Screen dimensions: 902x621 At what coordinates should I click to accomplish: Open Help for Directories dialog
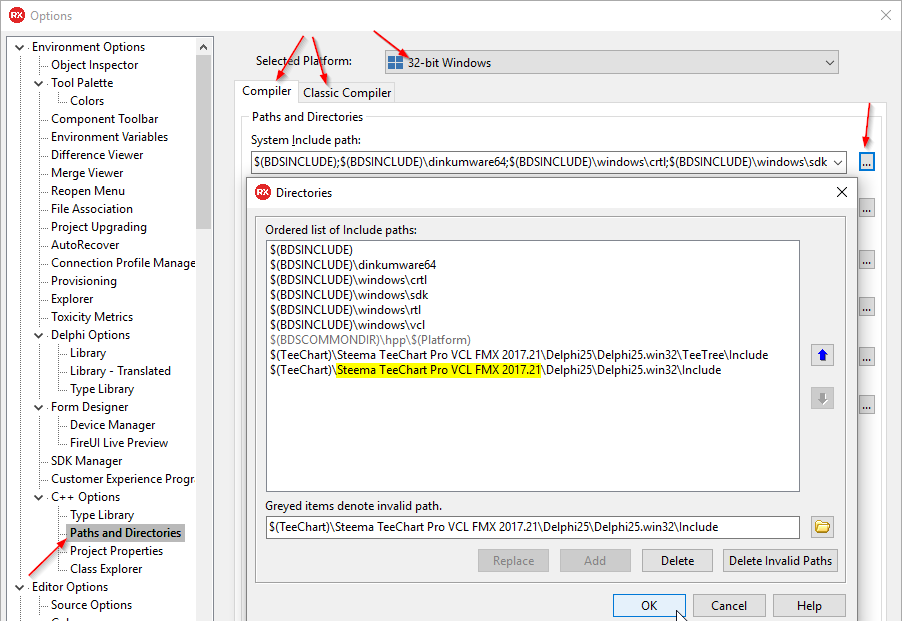[x=809, y=605]
